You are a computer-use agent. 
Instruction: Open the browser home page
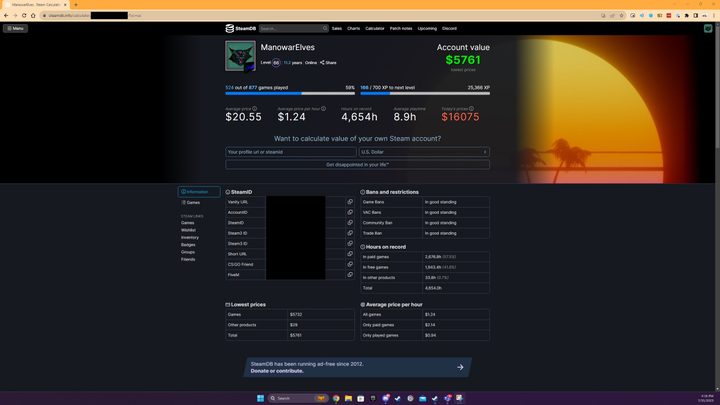33,16
